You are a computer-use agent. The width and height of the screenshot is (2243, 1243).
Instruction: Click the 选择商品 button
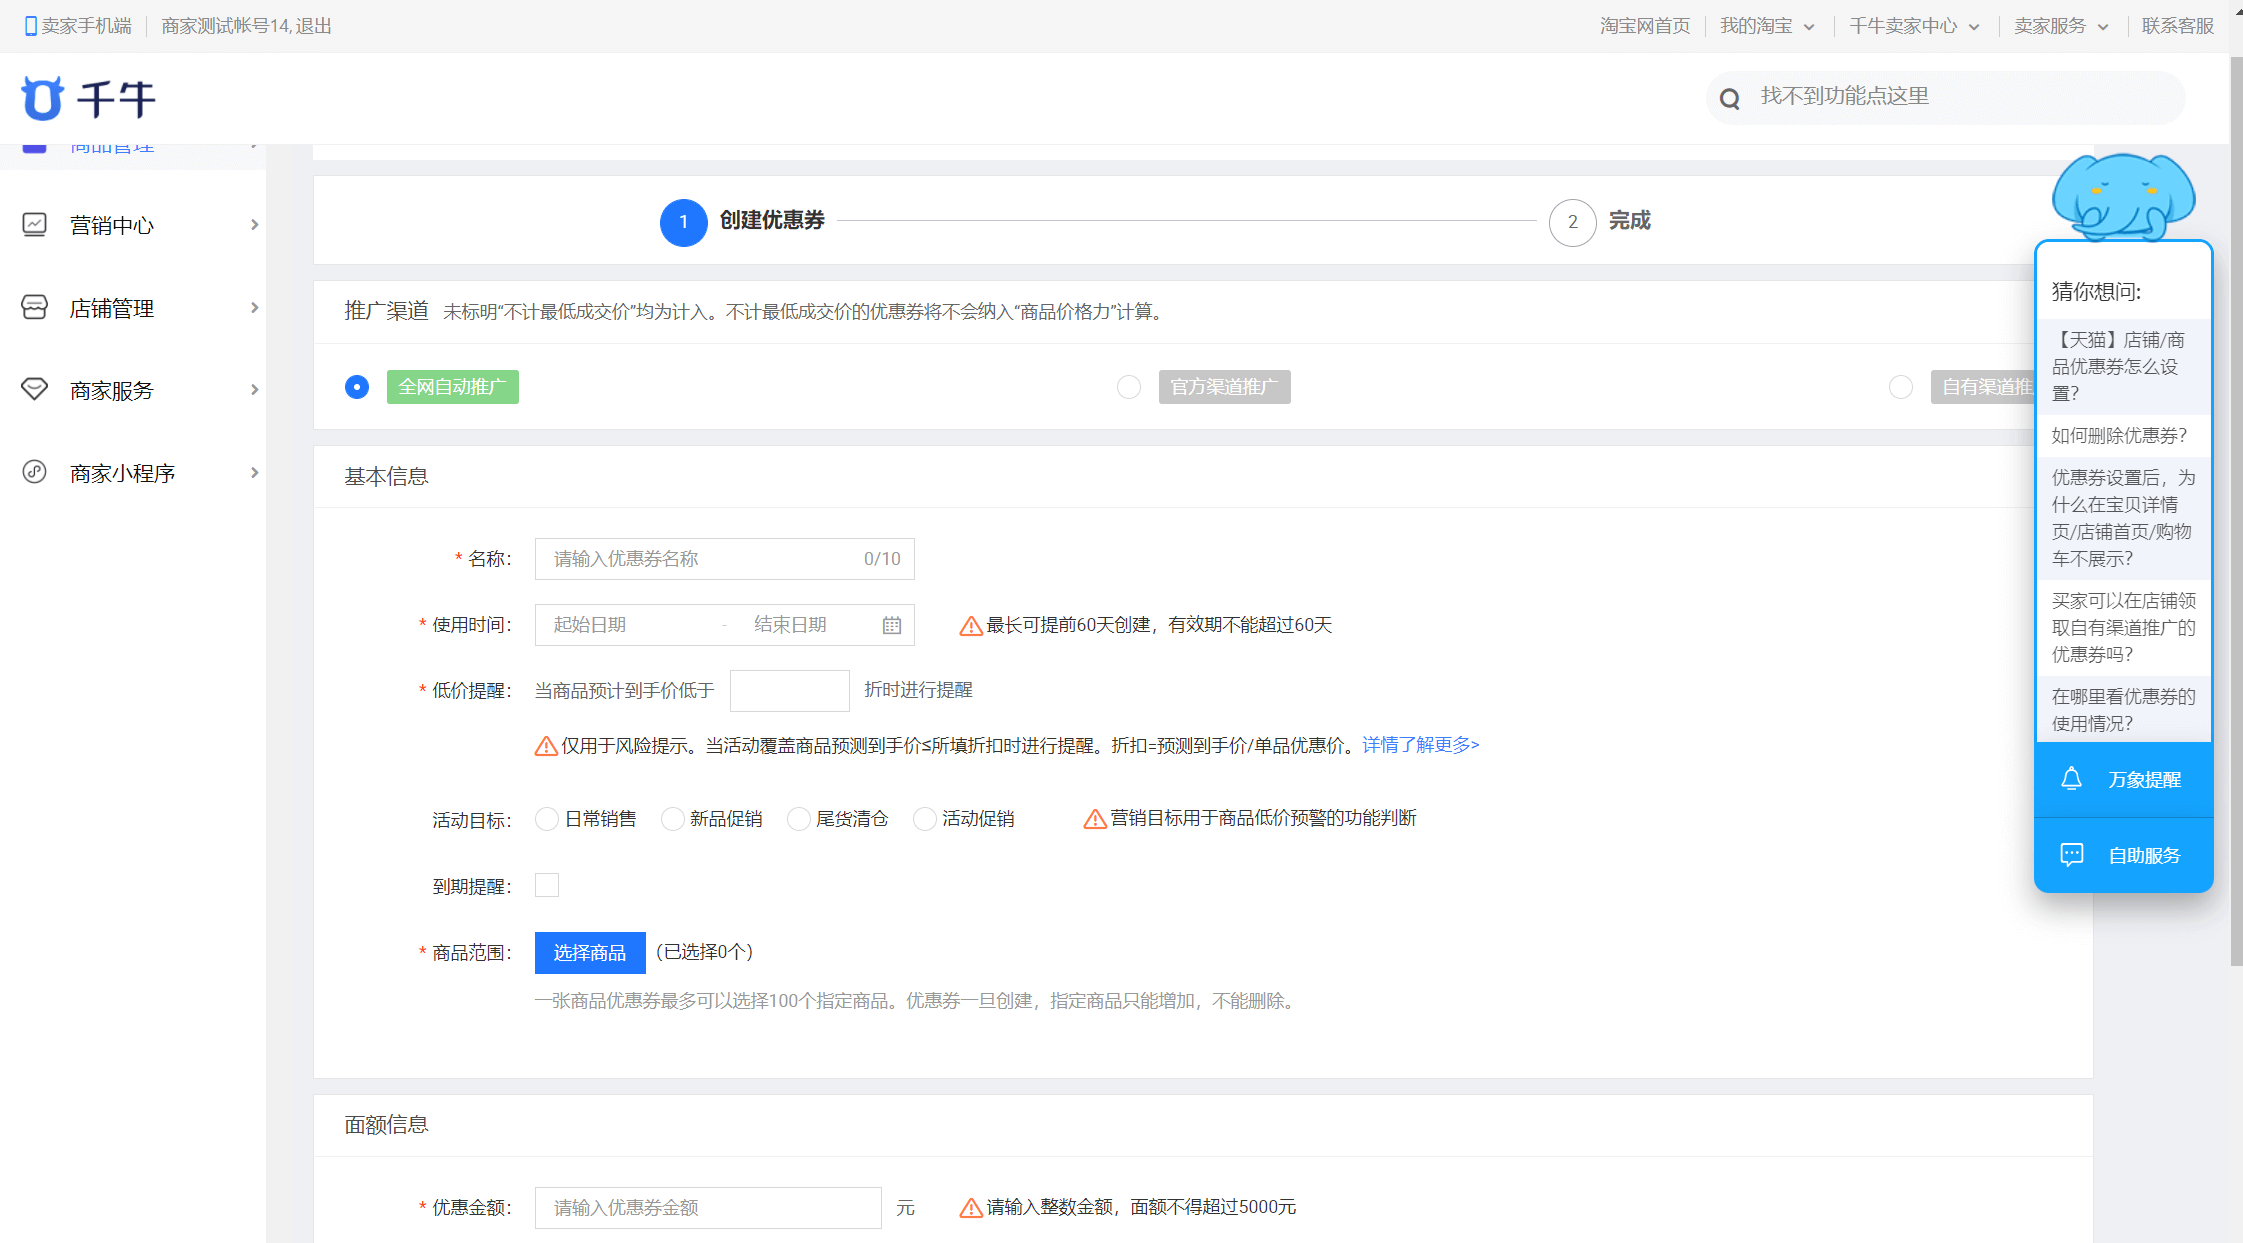click(589, 953)
